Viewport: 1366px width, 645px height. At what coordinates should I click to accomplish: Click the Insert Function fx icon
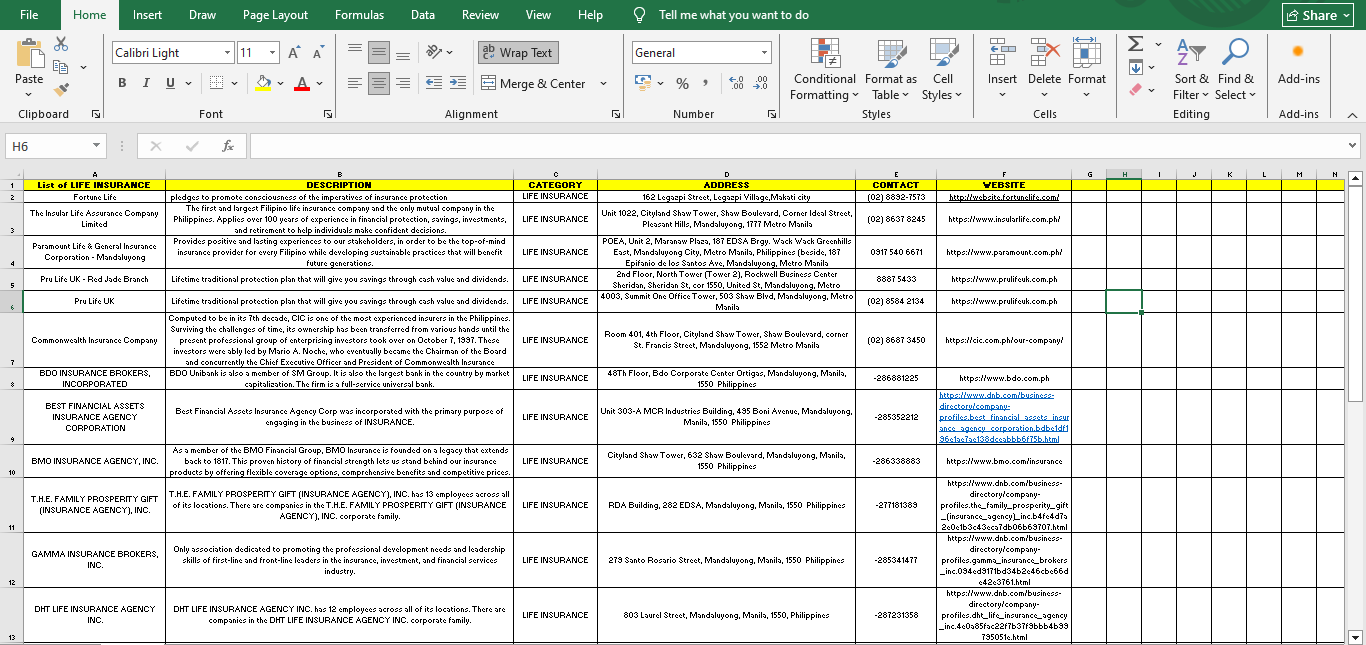228,146
